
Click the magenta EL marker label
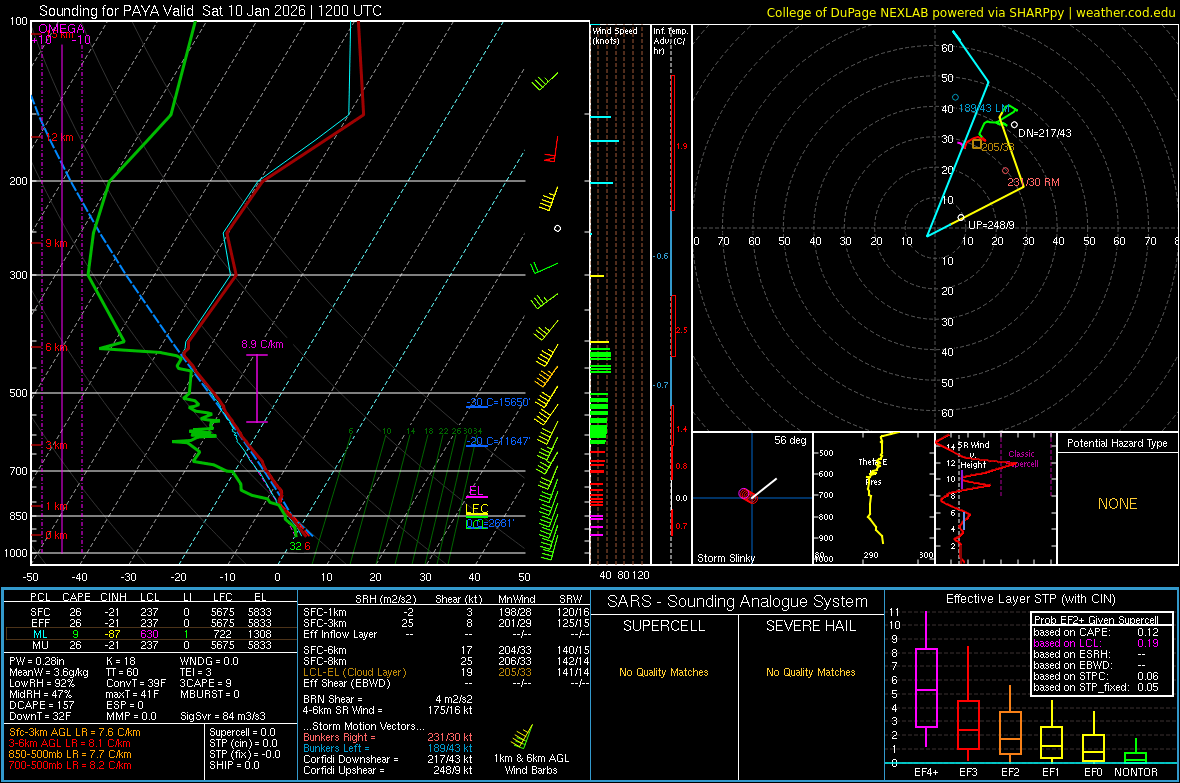476,491
